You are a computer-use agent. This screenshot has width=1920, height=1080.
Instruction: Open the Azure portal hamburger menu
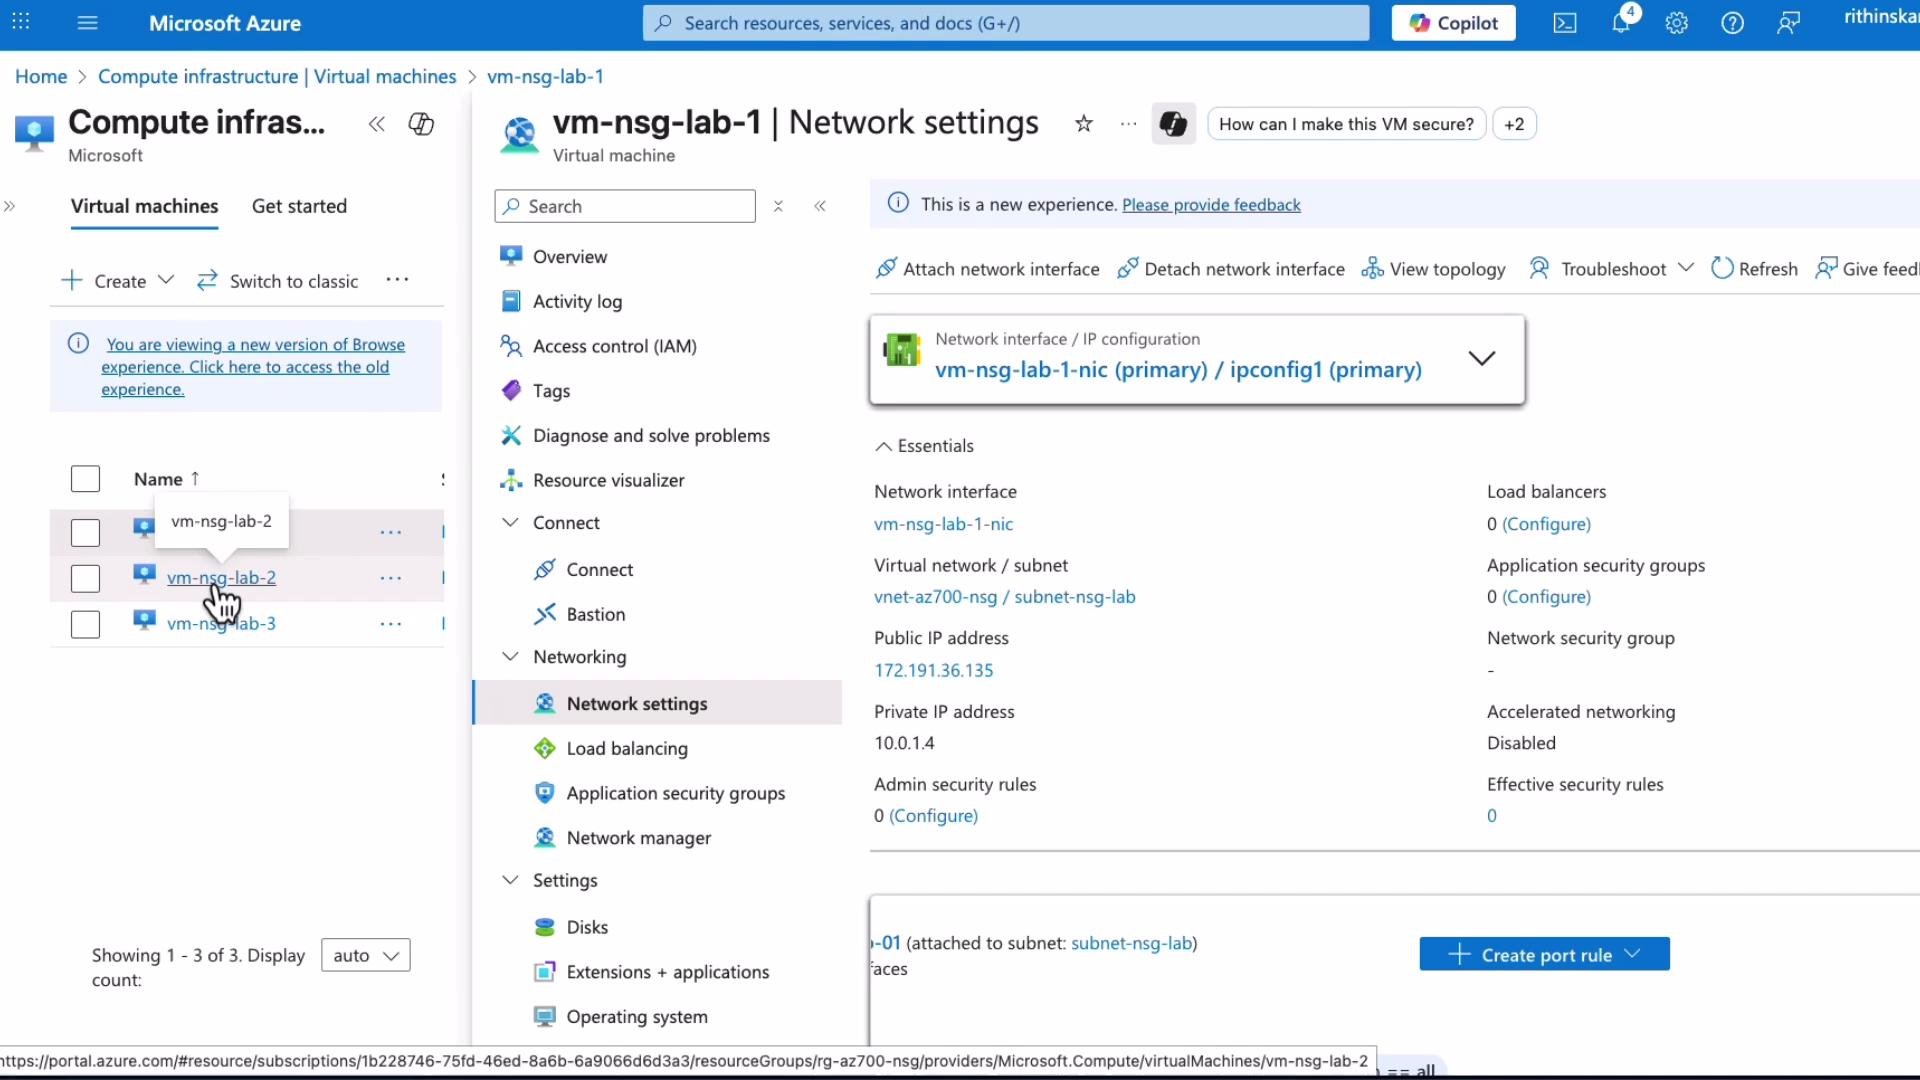click(88, 23)
